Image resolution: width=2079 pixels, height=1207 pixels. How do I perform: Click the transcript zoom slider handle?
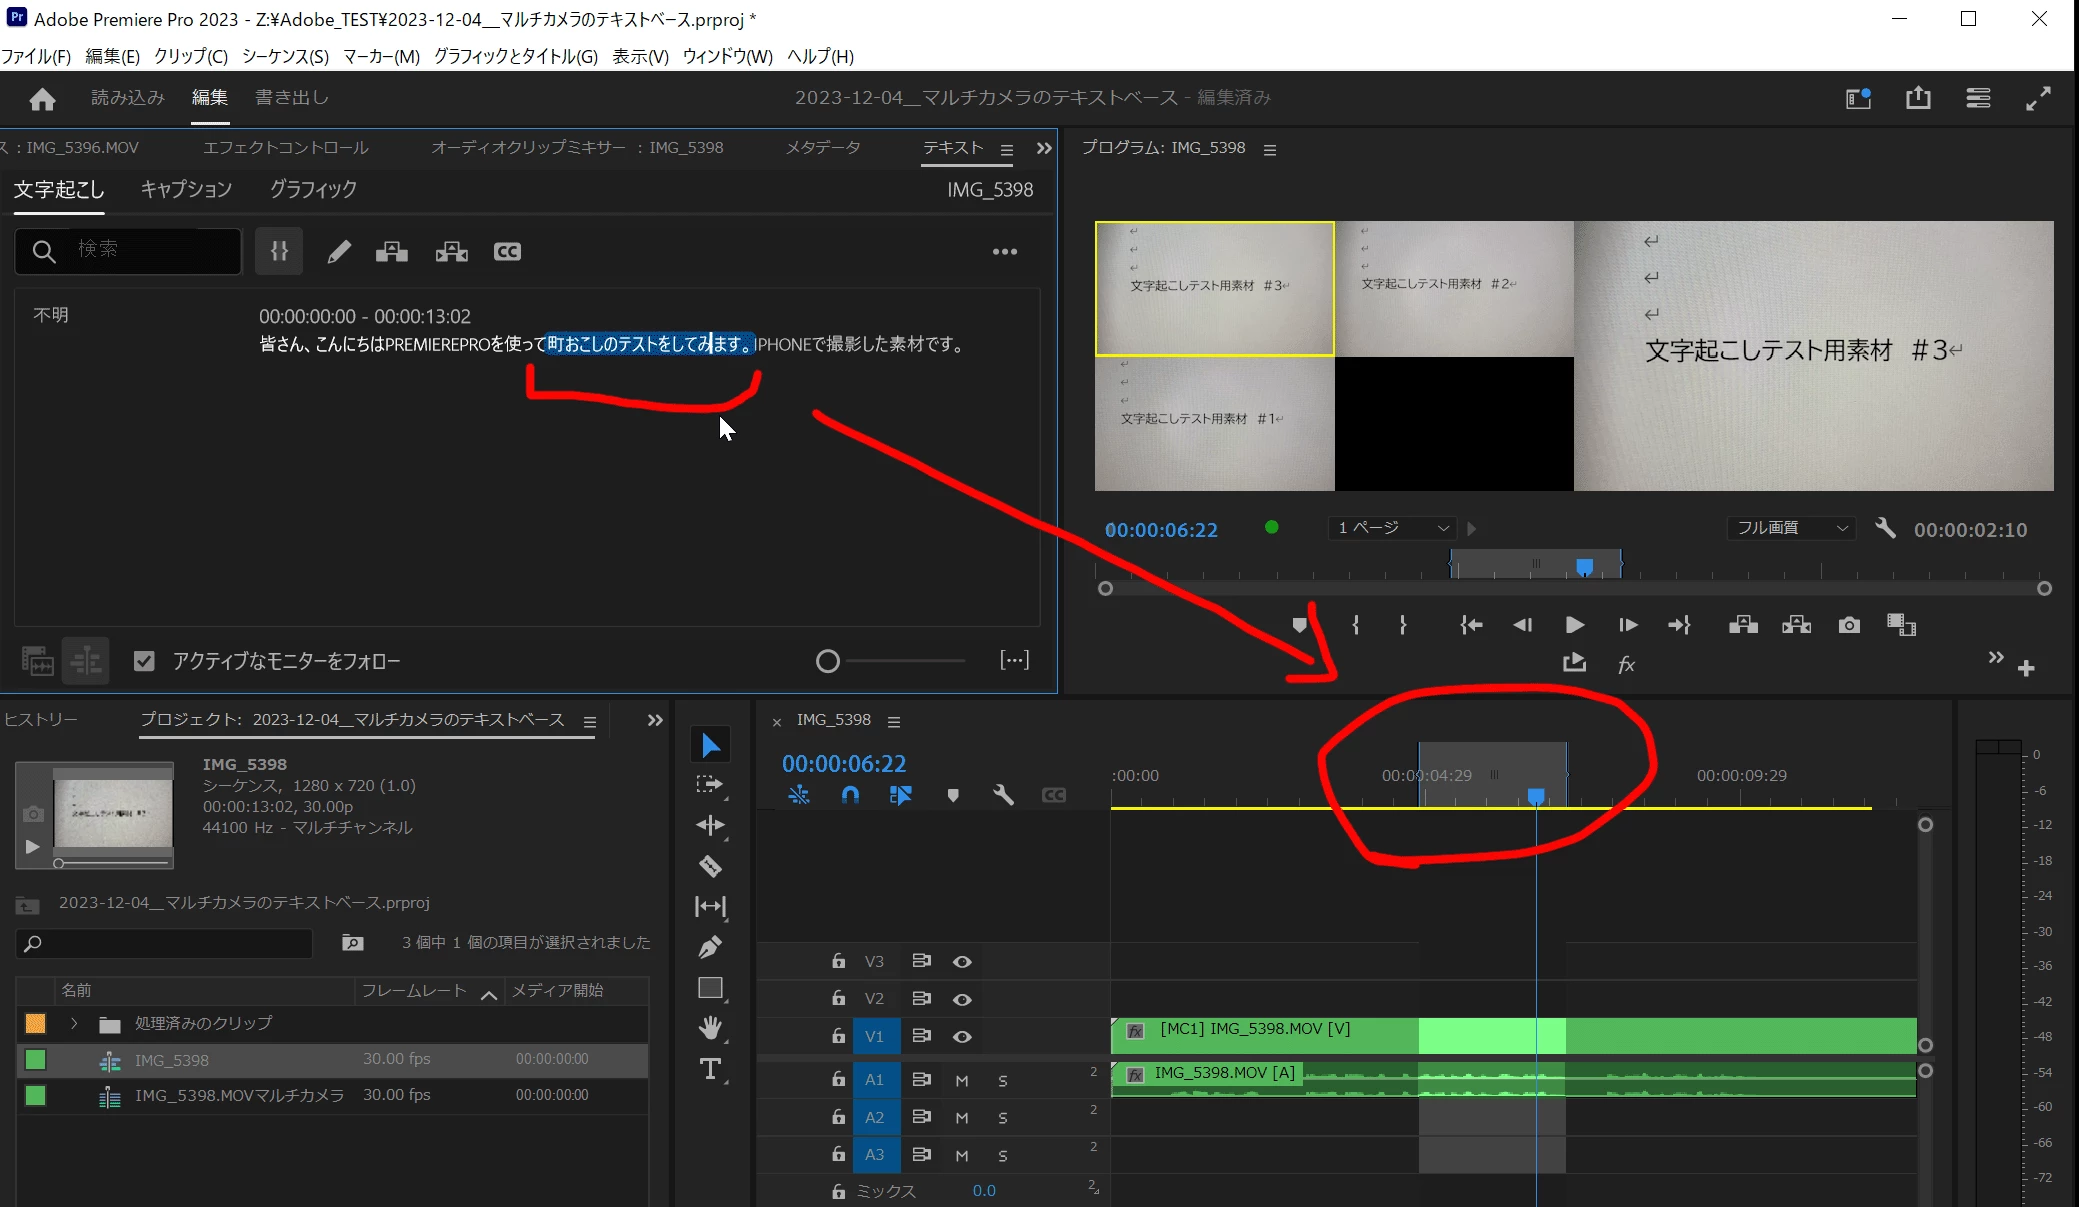click(x=828, y=661)
